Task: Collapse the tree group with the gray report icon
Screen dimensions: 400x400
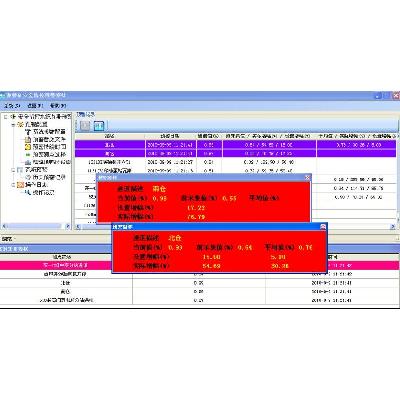Action: 14,170
